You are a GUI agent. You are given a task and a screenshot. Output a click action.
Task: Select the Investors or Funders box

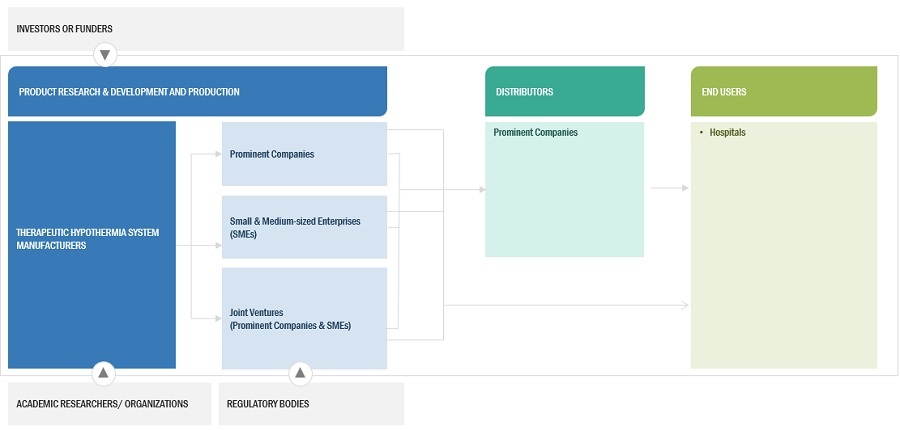pyautogui.click(x=205, y=29)
